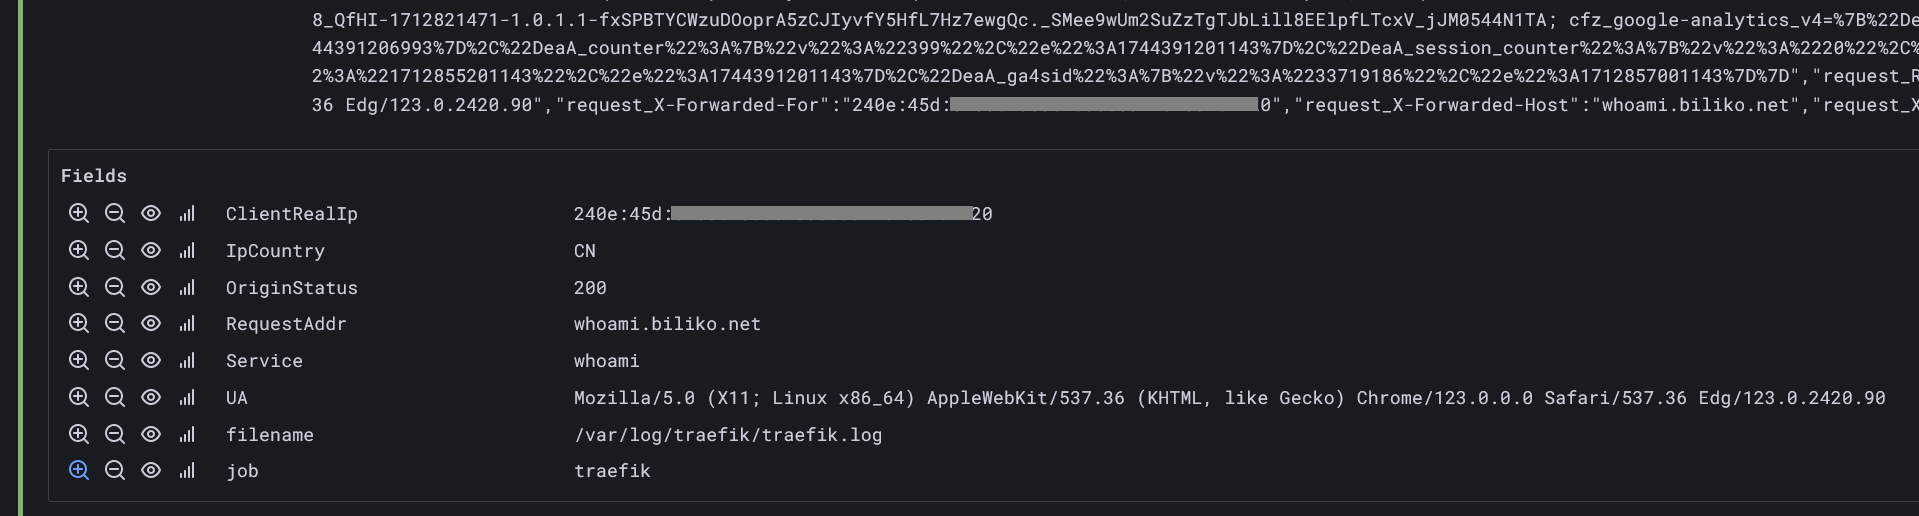Click the Fields section heading
Viewport: 1919px width, 516px height.
(x=94, y=176)
